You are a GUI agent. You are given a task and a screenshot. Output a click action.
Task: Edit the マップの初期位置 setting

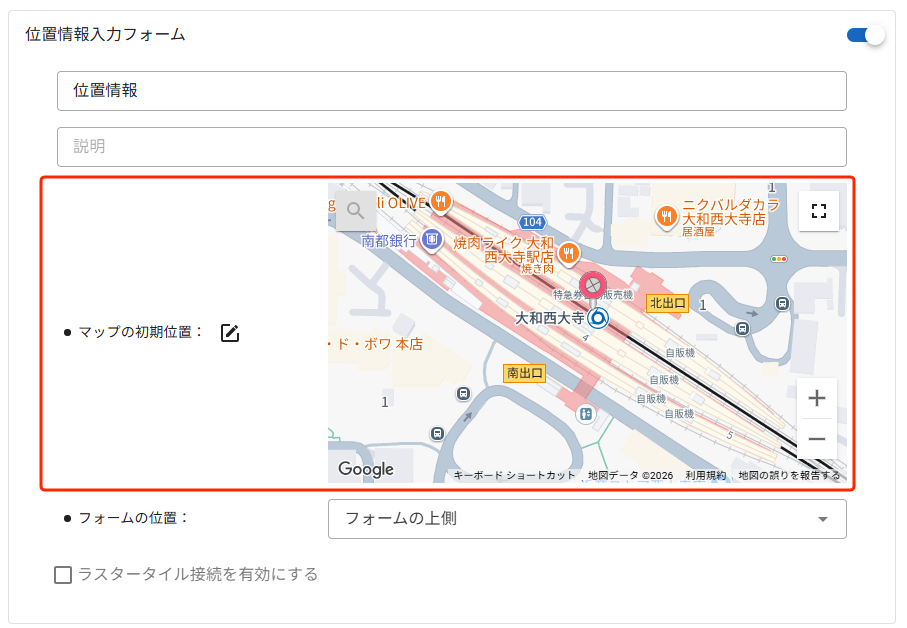tap(230, 333)
